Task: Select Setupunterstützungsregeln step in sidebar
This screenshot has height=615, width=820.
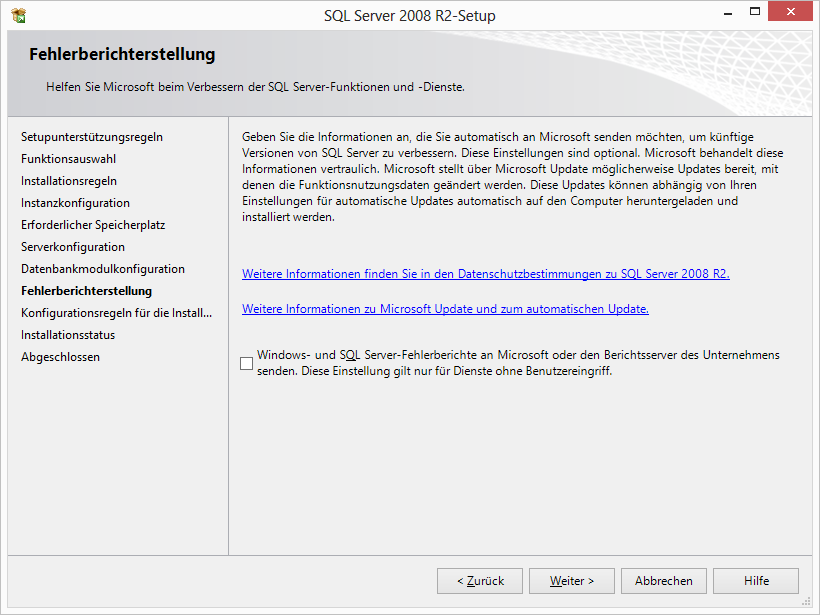Action: click(92, 137)
